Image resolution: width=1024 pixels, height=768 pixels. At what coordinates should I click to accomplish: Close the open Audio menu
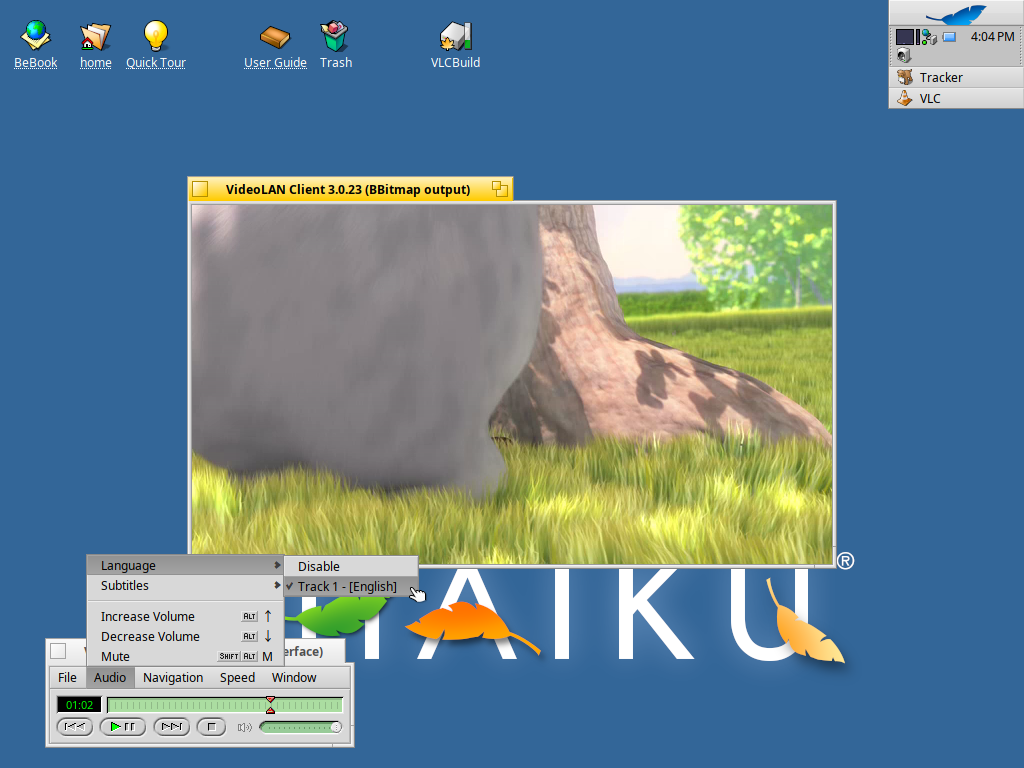point(110,677)
